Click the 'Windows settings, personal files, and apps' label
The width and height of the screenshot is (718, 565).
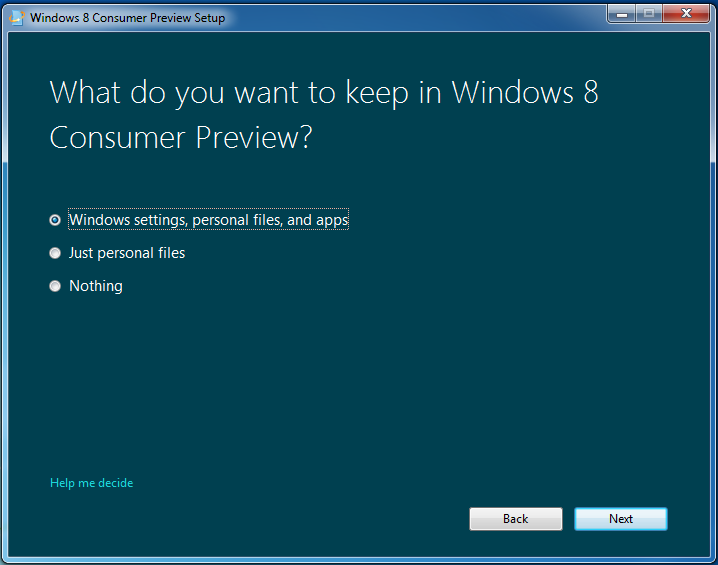click(x=208, y=220)
